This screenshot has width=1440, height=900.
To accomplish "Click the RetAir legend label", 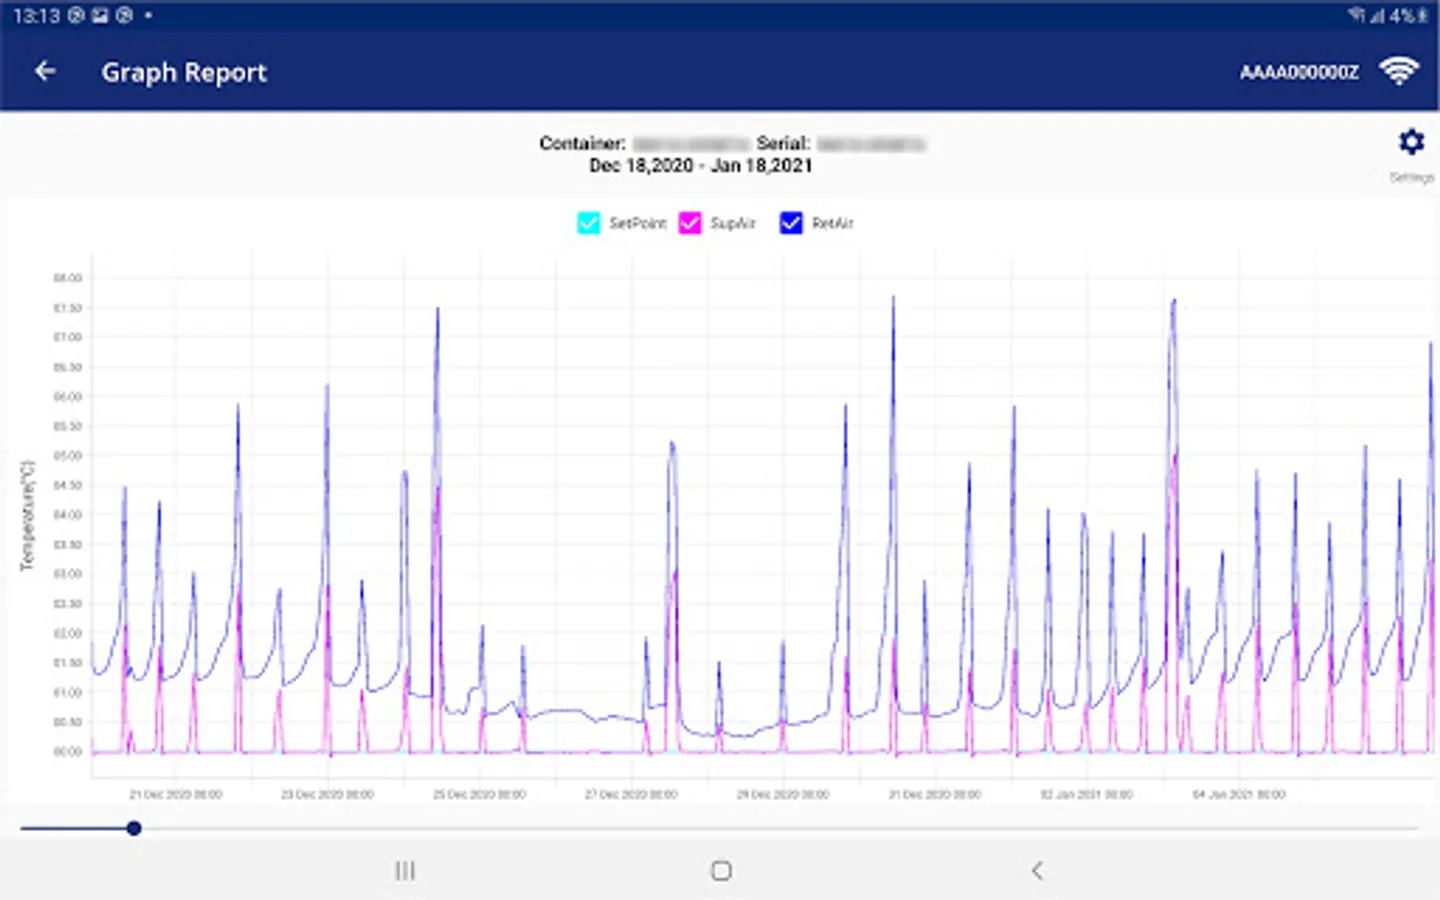I will [833, 223].
